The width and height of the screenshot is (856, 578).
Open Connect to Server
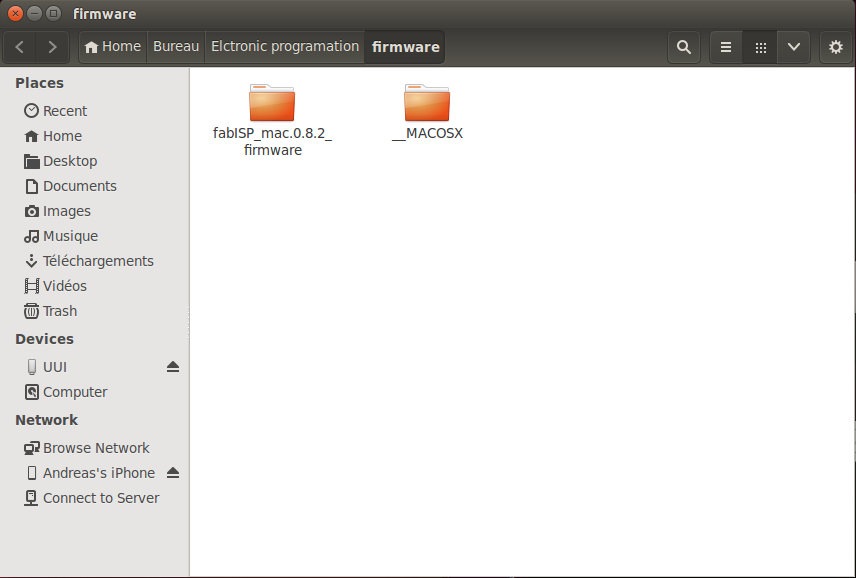click(x=92, y=498)
